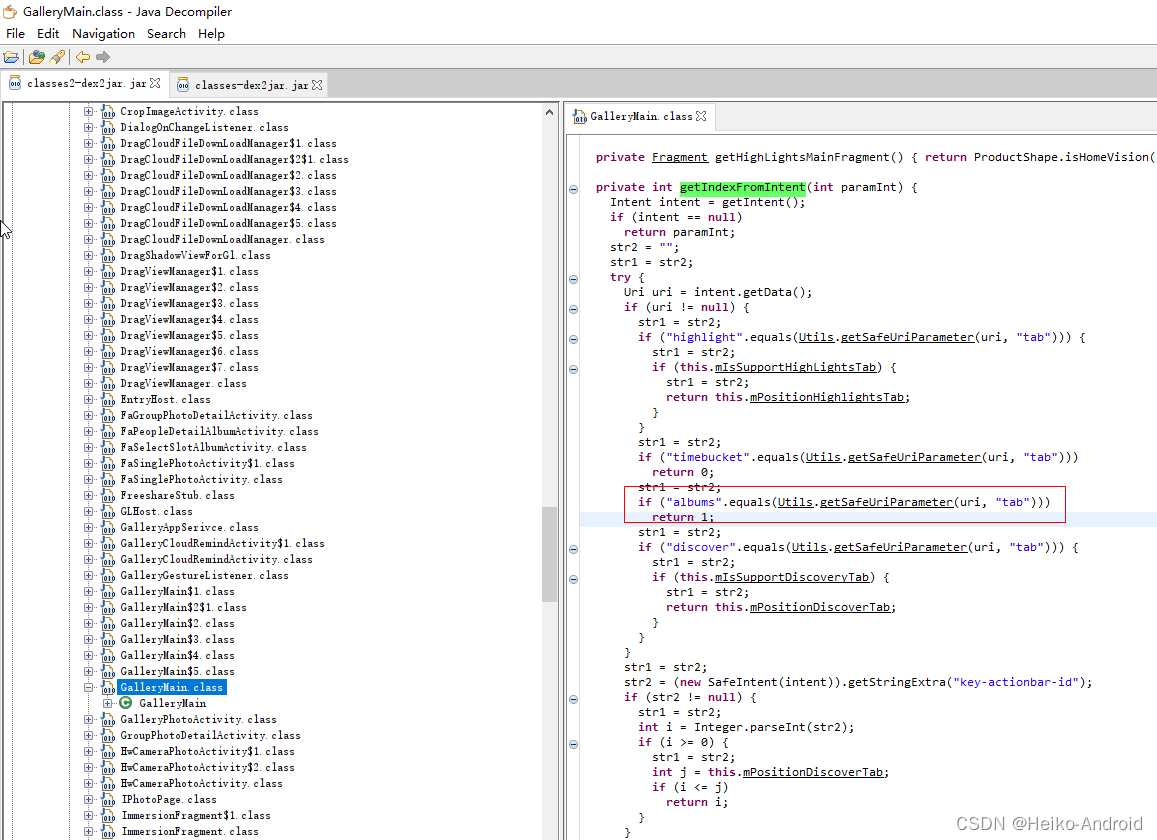
Task: Toggle the fold beside the "highlight" if statement
Action: click(573, 338)
